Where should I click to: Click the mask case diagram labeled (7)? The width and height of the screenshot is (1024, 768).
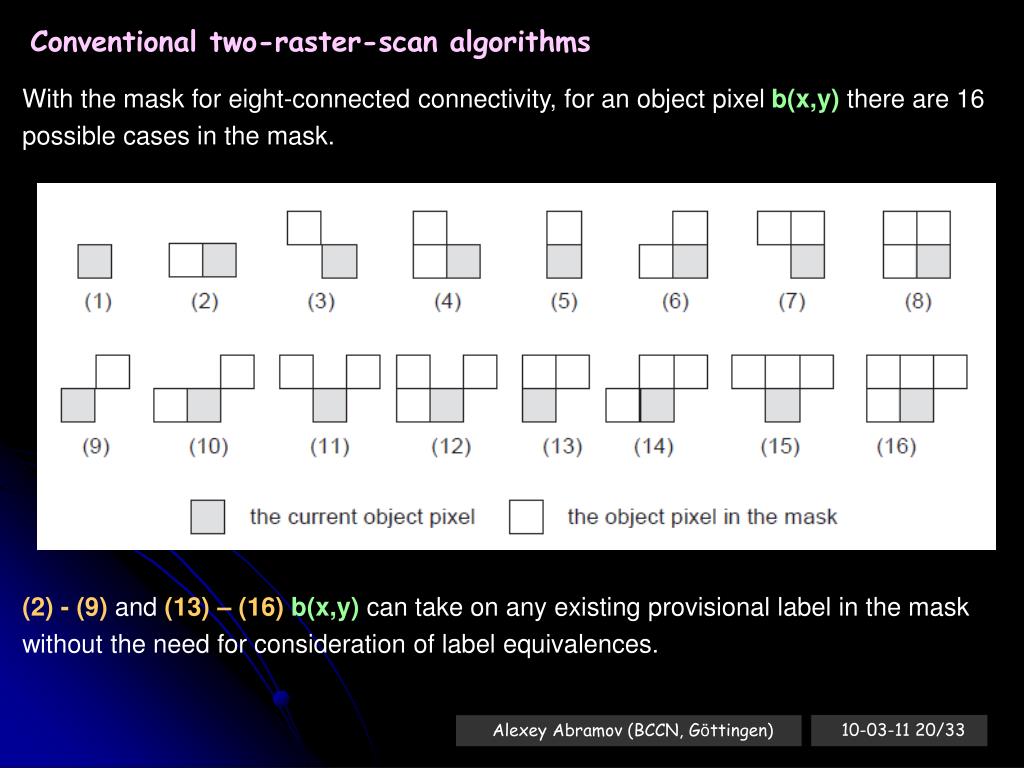[791, 244]
